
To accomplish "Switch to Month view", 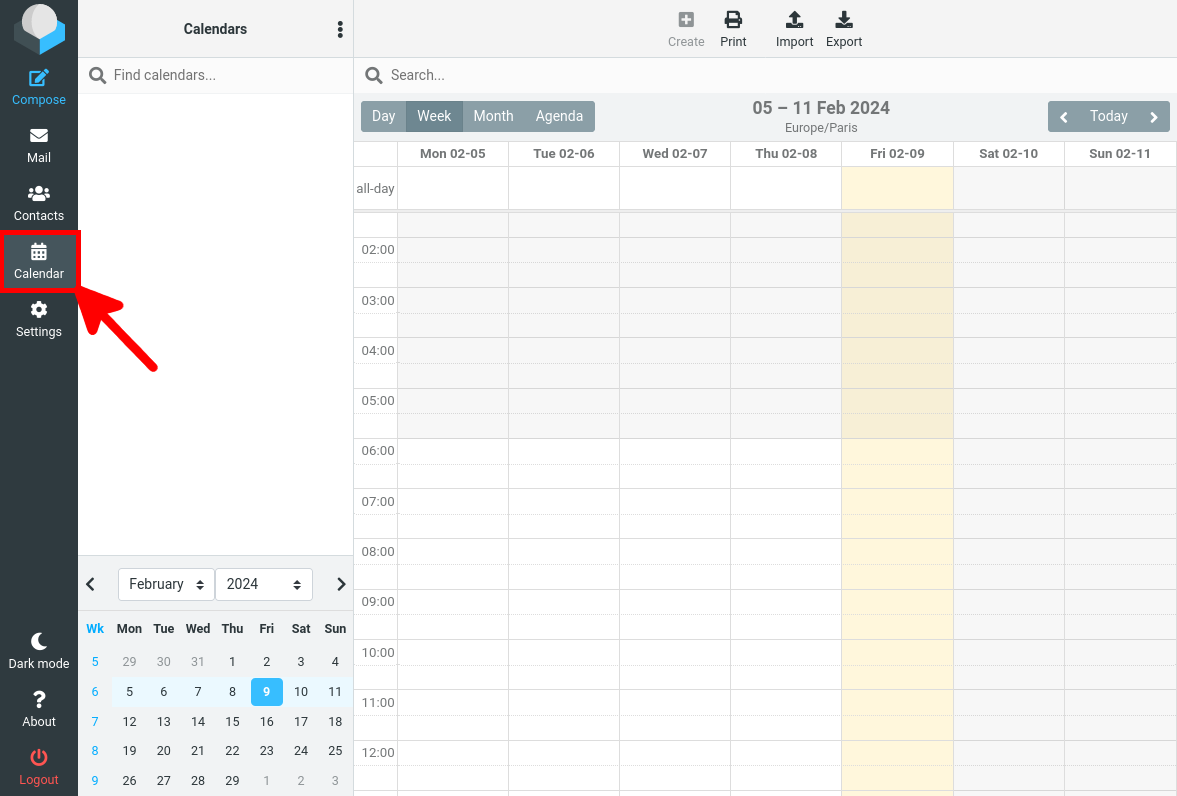I will (493, 116).
